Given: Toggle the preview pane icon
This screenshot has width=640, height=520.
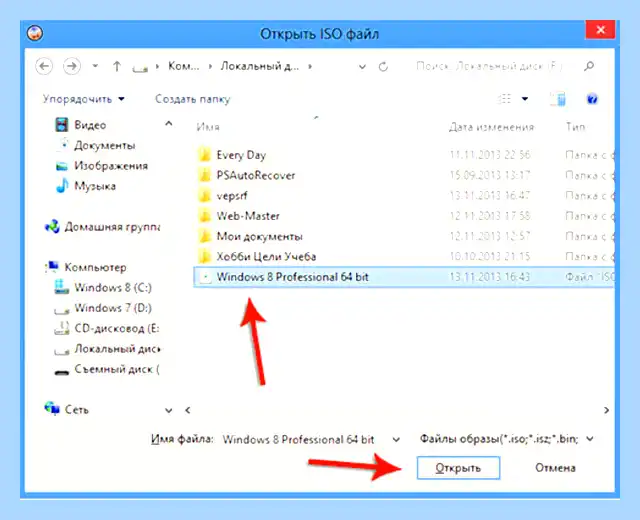Looking at the screenshot, I should [558, 99].
